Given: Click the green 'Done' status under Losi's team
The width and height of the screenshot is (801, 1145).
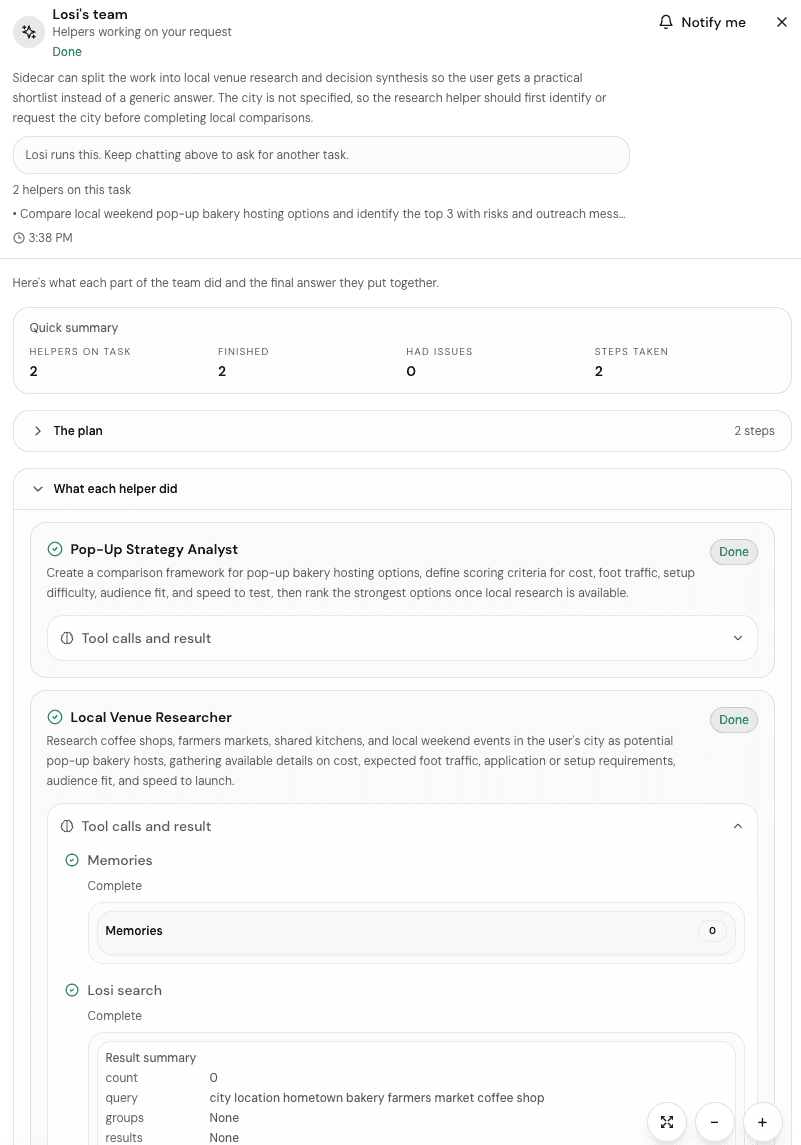Looking at the screenshot, I should [x=67, y=52].
